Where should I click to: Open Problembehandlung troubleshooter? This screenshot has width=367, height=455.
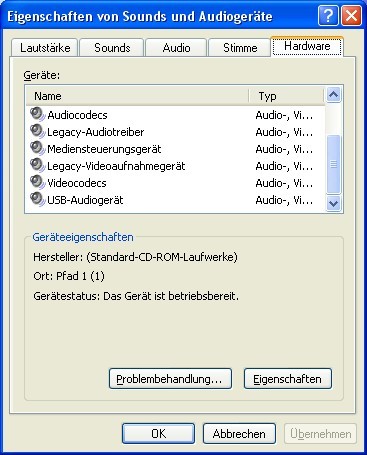tap(170, 379)
